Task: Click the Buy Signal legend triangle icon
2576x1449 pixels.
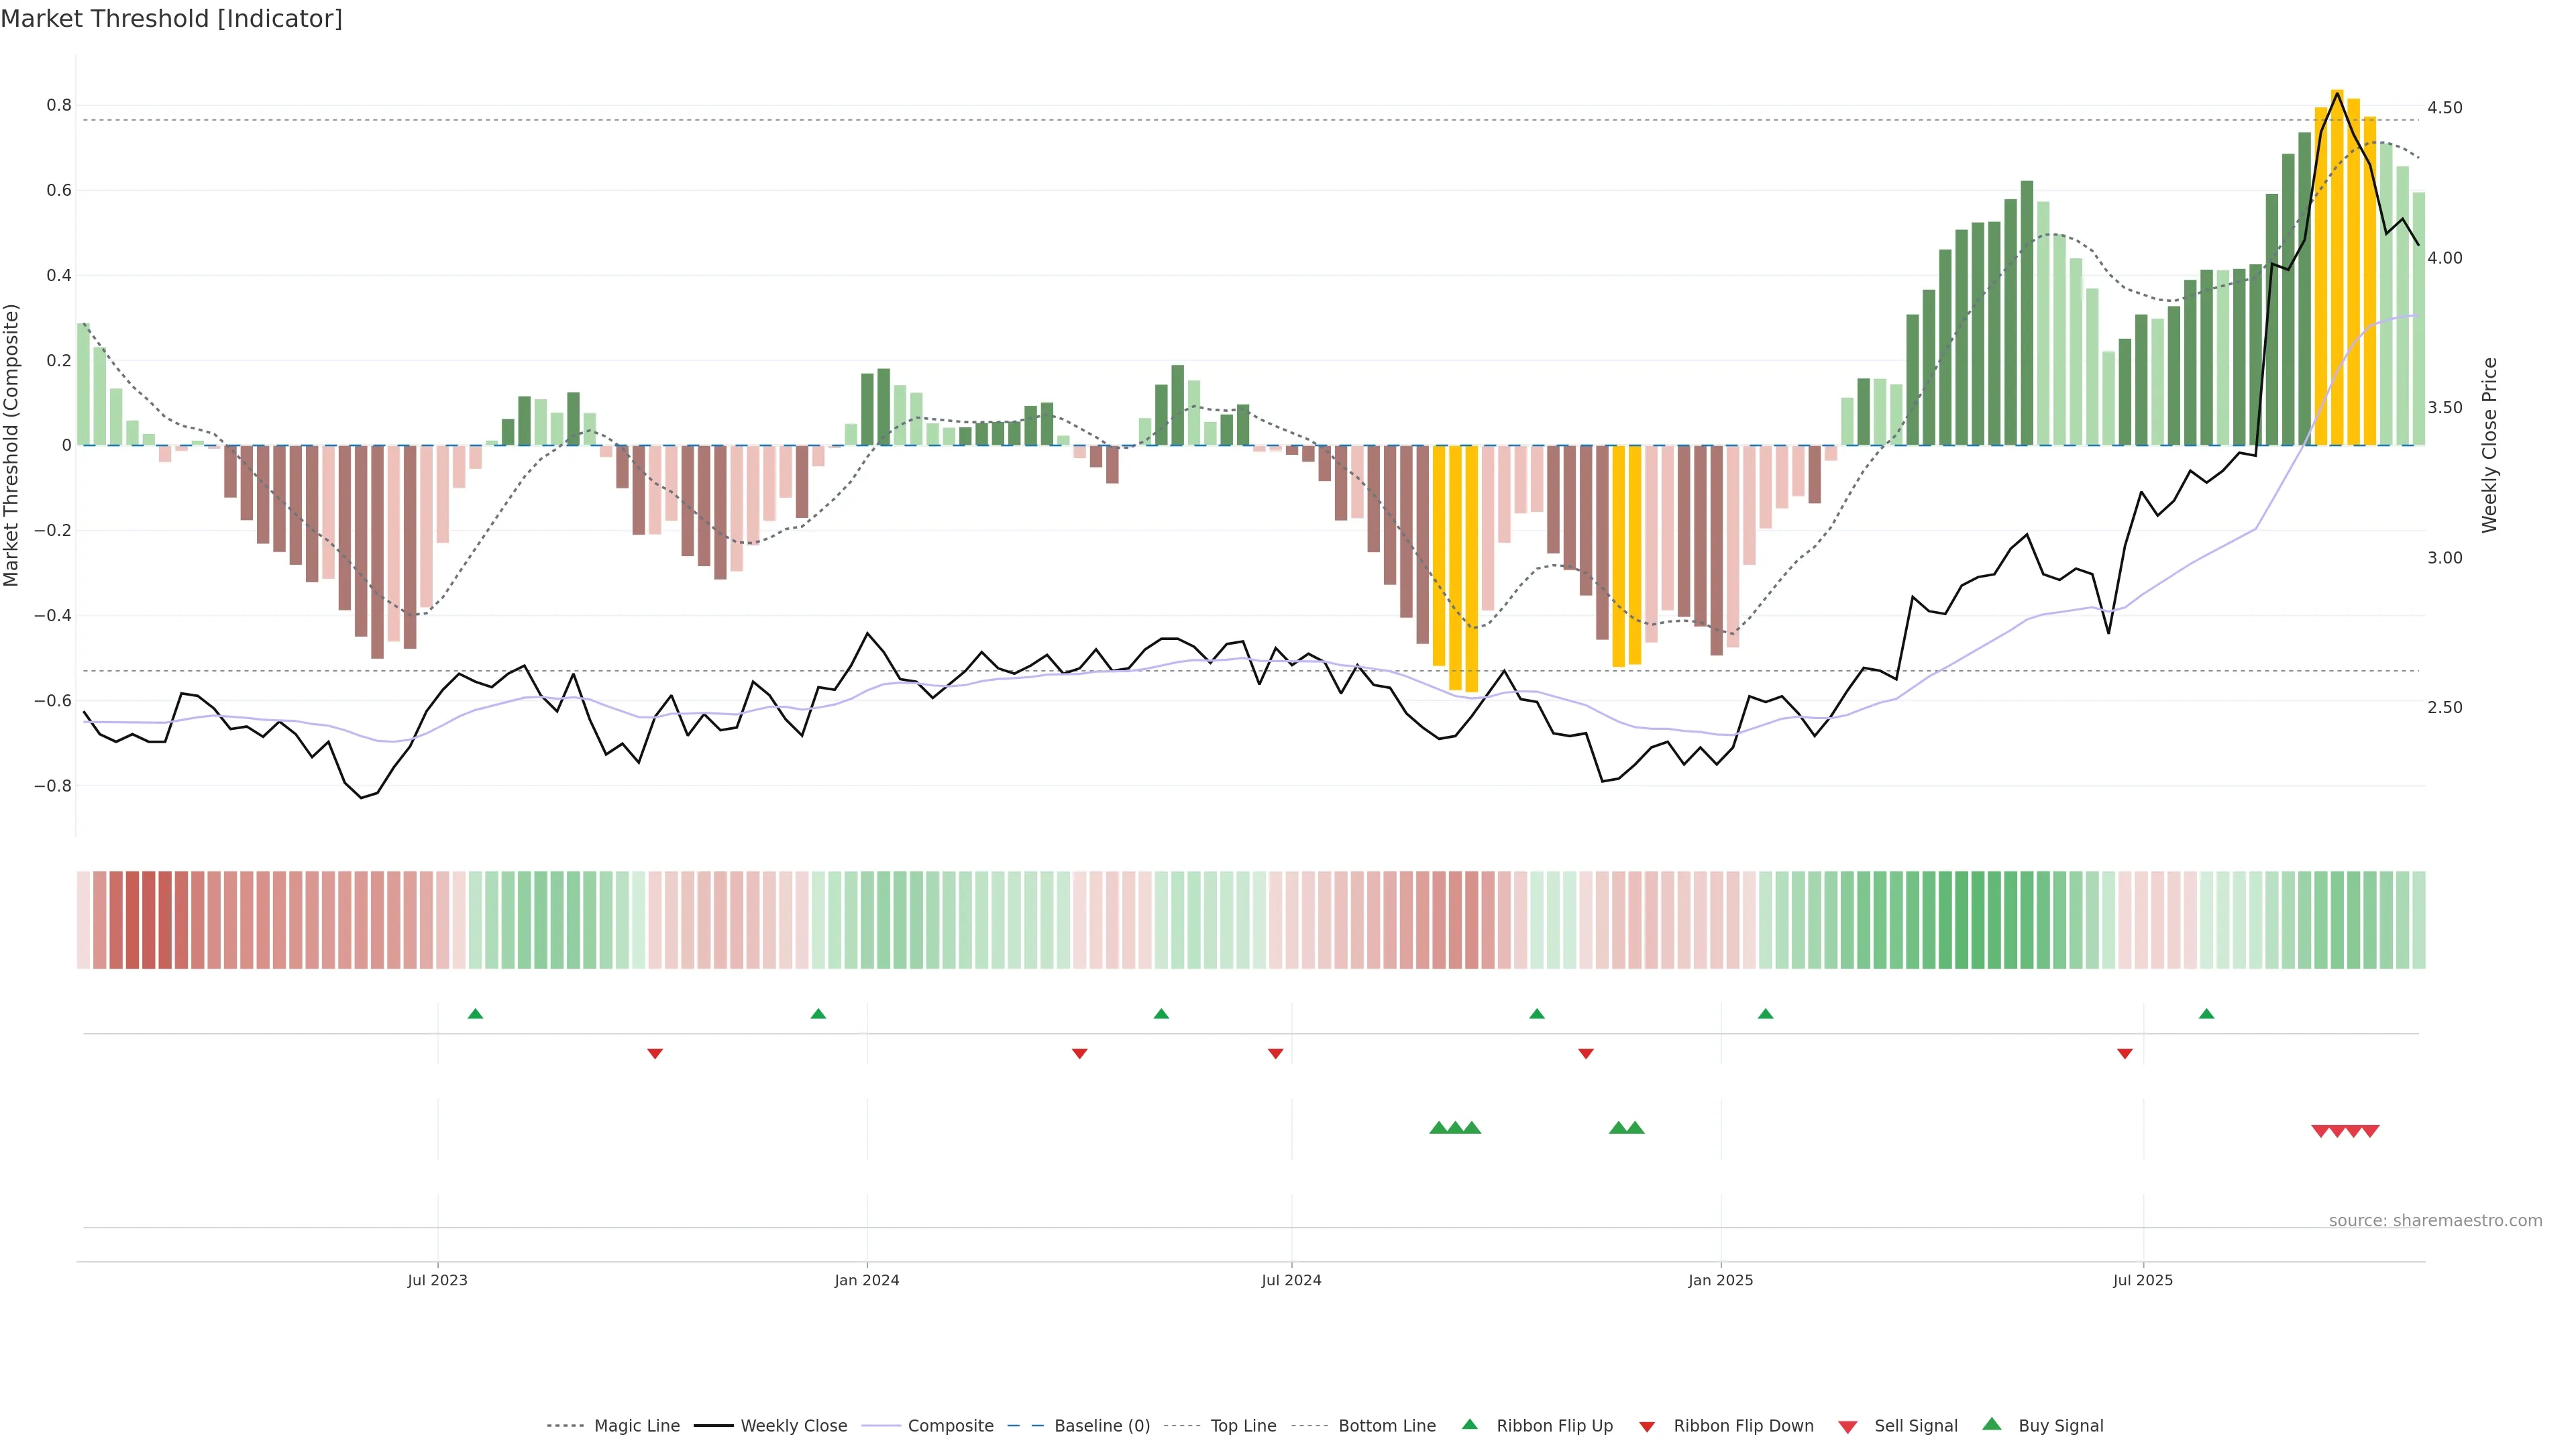Action: coord(1992,1424)
